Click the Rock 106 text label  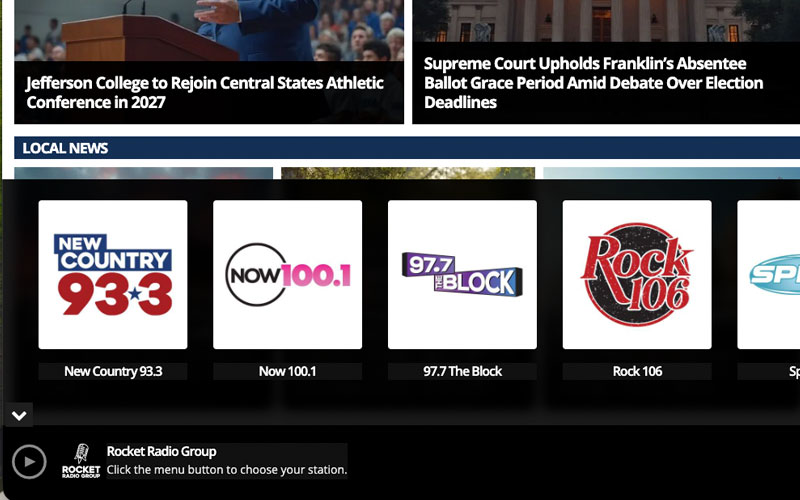(x=637, y=371)
